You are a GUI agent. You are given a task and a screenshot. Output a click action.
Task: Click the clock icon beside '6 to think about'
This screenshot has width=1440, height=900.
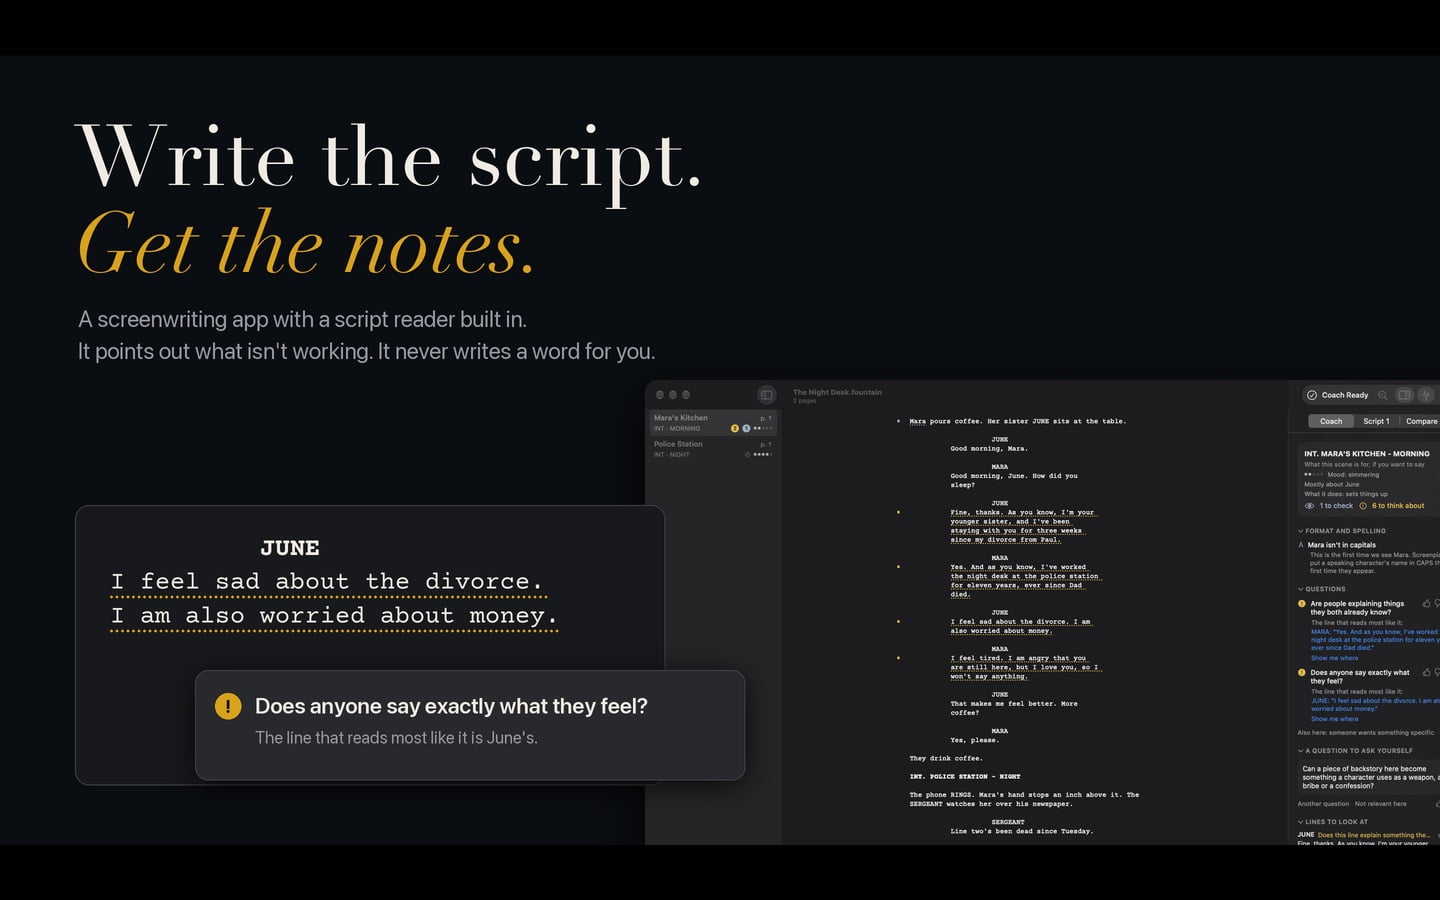pos(1363,506)
